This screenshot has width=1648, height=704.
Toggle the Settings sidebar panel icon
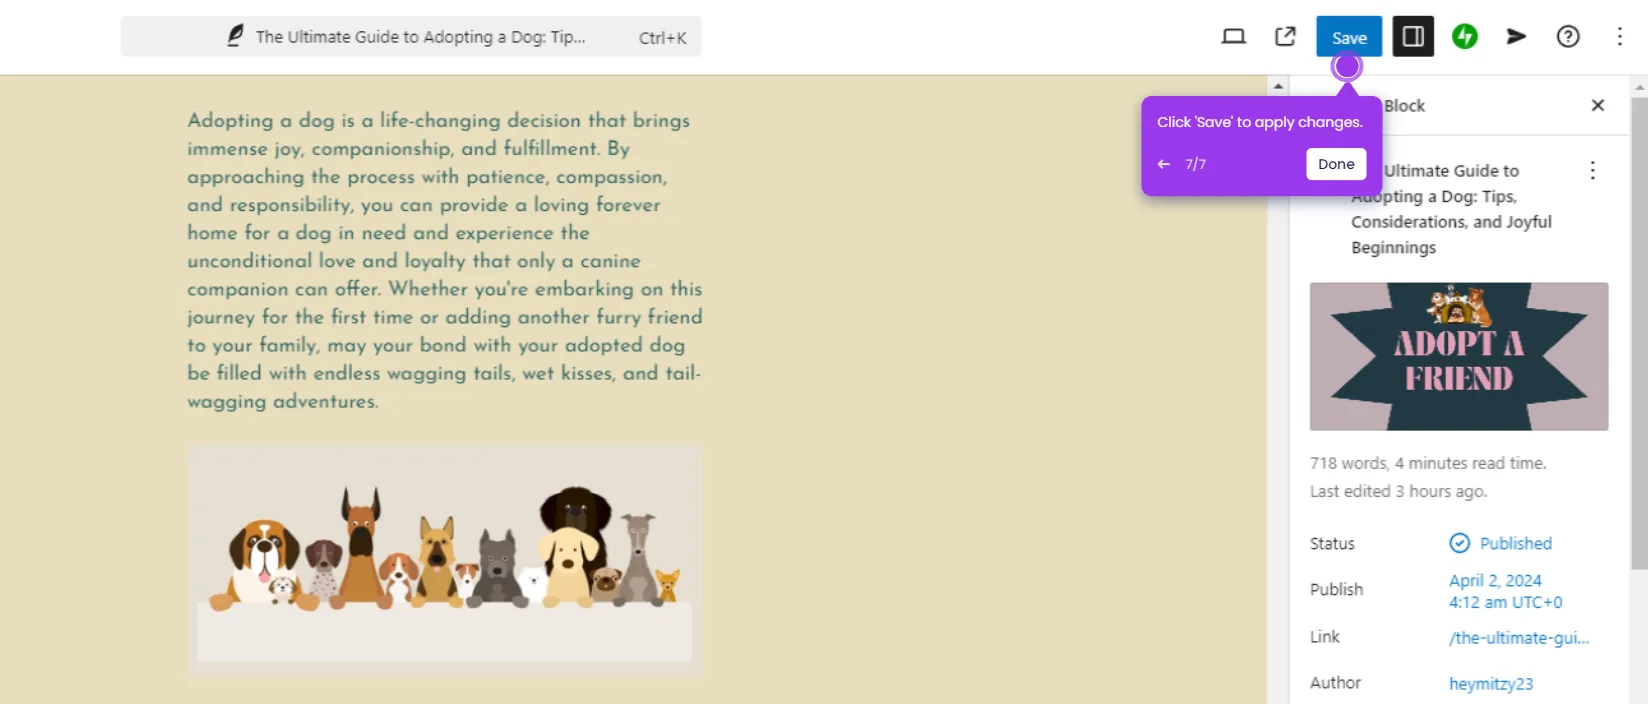point(1413,37)
